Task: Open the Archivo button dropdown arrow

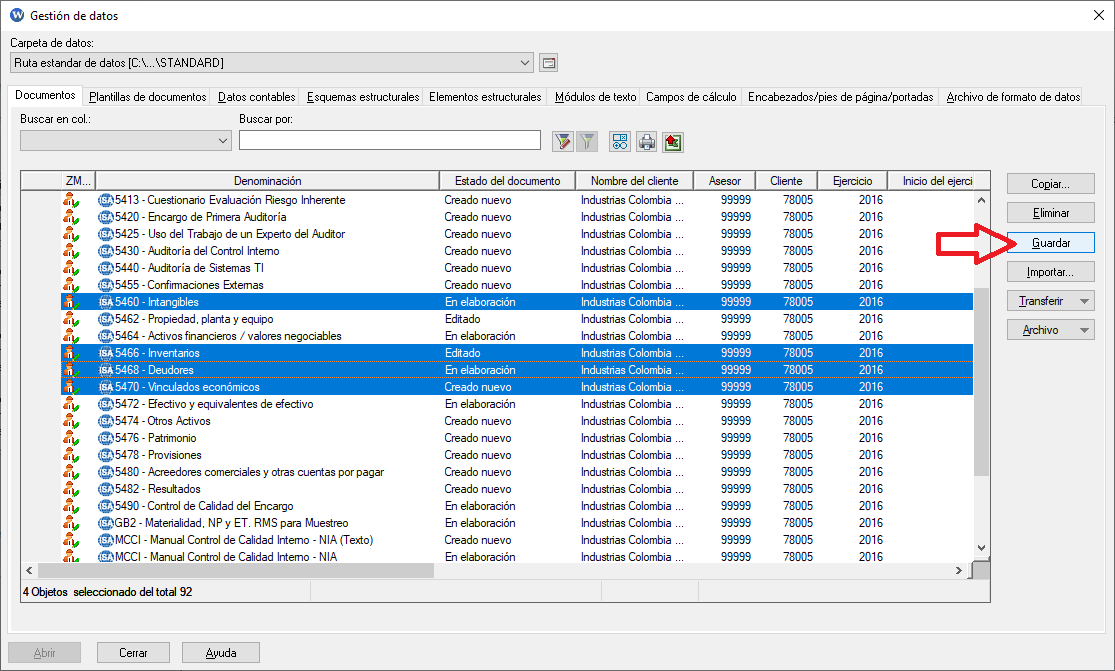Action: (1084, 330)
